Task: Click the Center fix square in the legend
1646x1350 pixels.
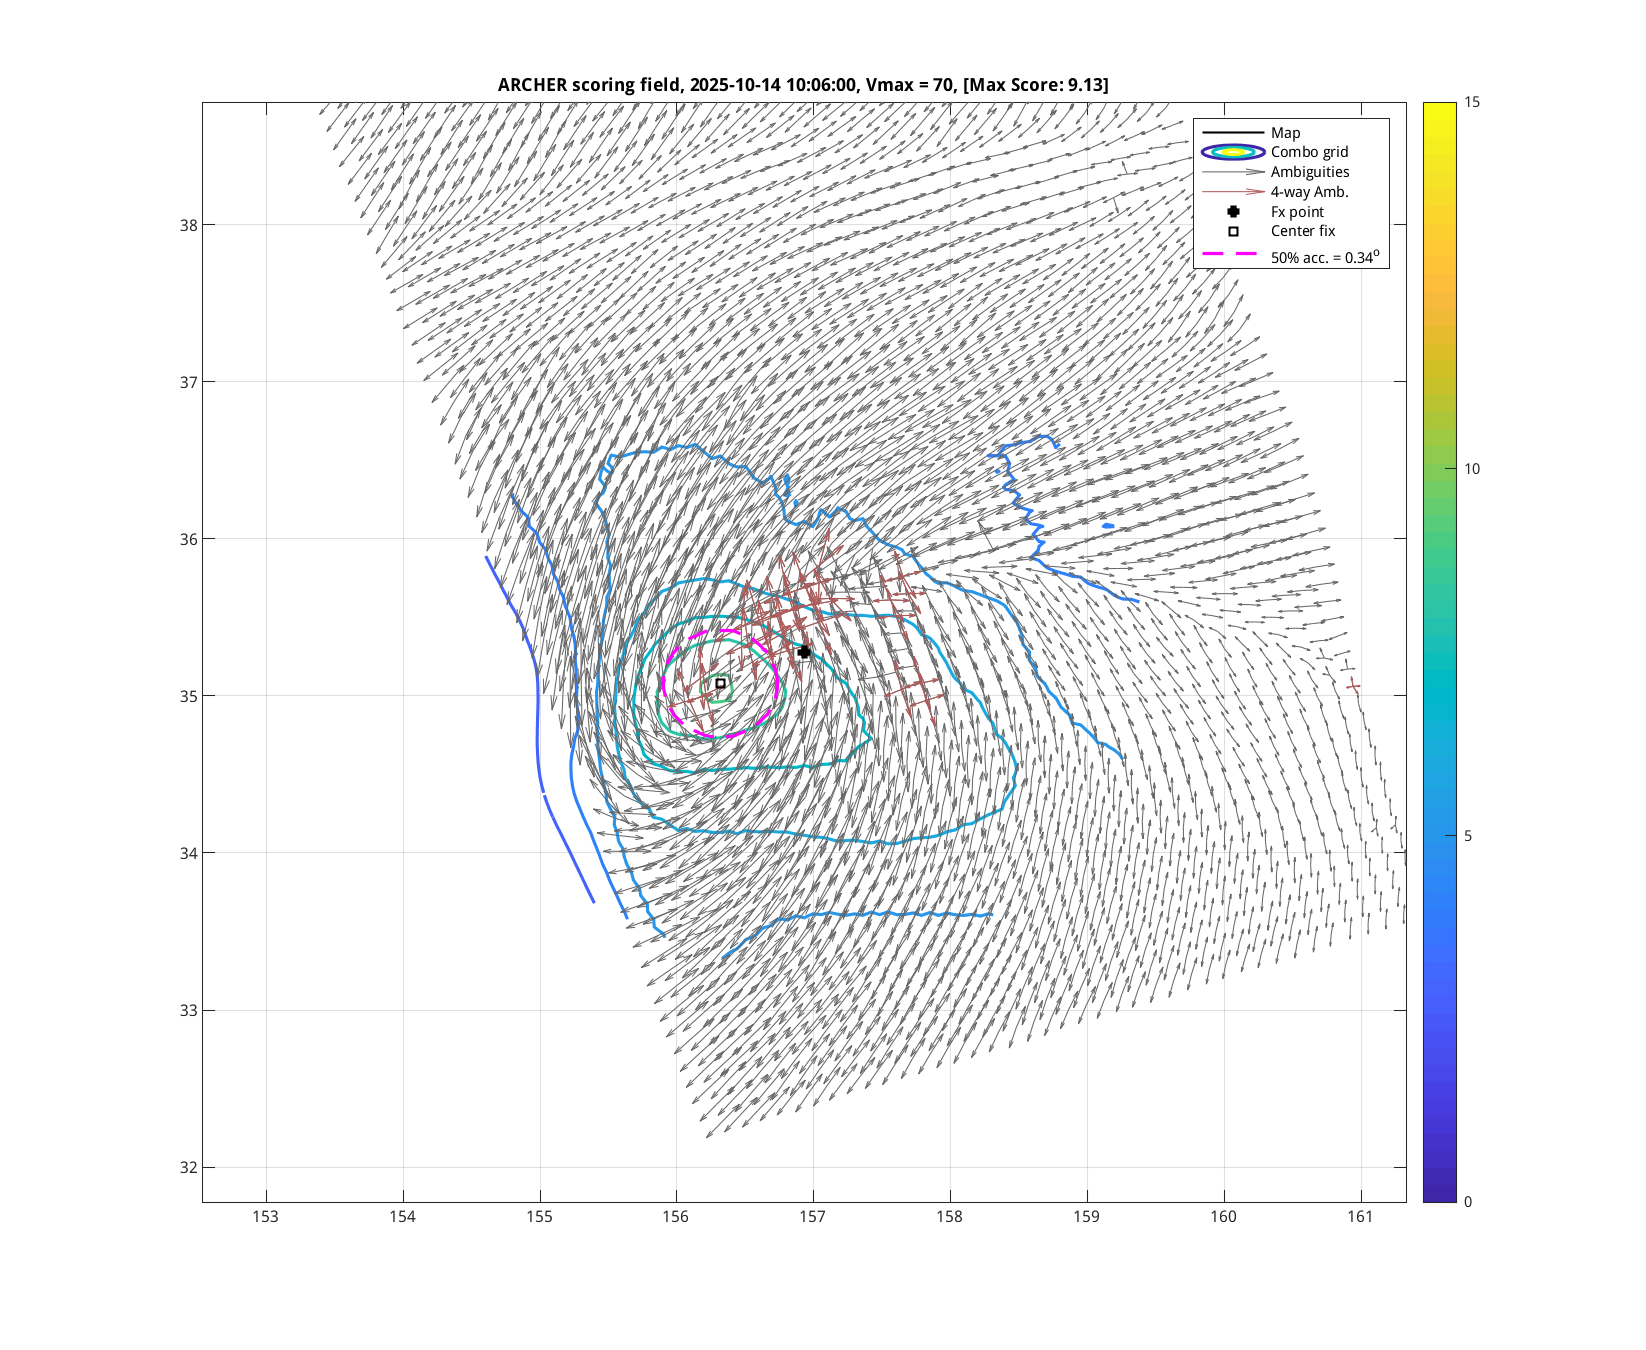Action: coord(1233,231)
